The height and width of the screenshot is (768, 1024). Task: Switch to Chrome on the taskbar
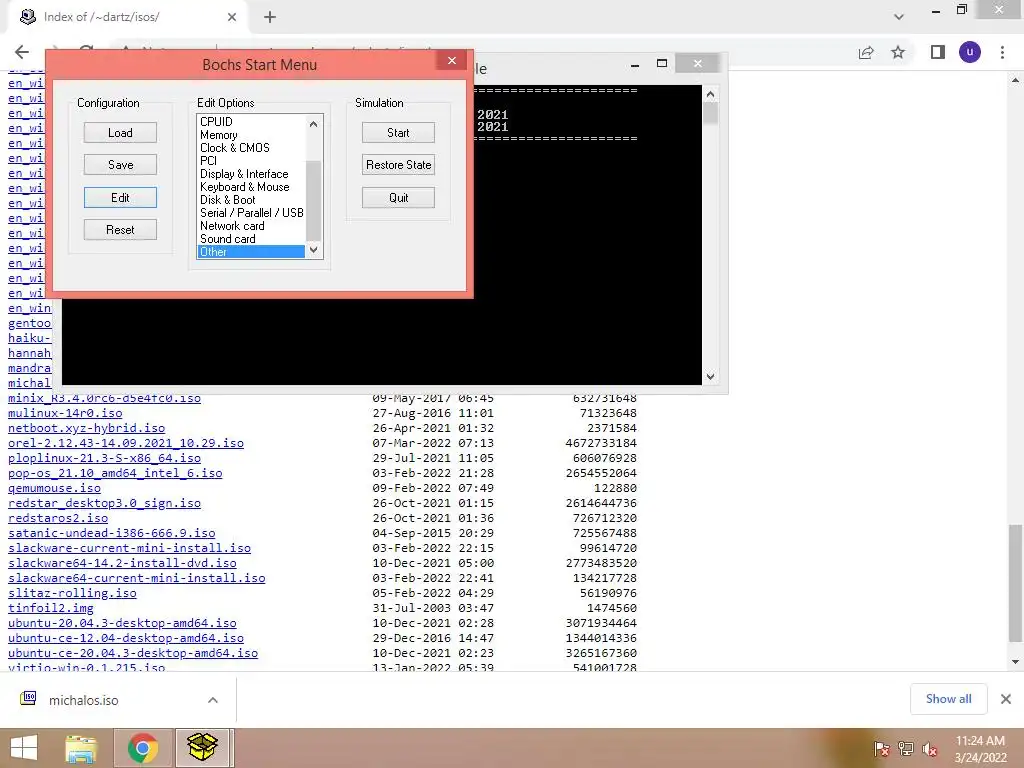coord(143,748)
